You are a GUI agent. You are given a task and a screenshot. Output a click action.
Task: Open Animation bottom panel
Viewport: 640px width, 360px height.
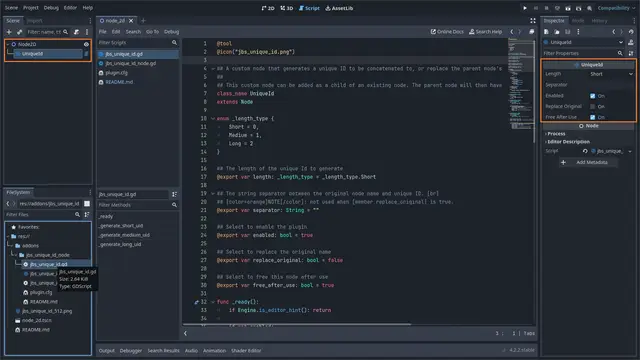[214, 351]
